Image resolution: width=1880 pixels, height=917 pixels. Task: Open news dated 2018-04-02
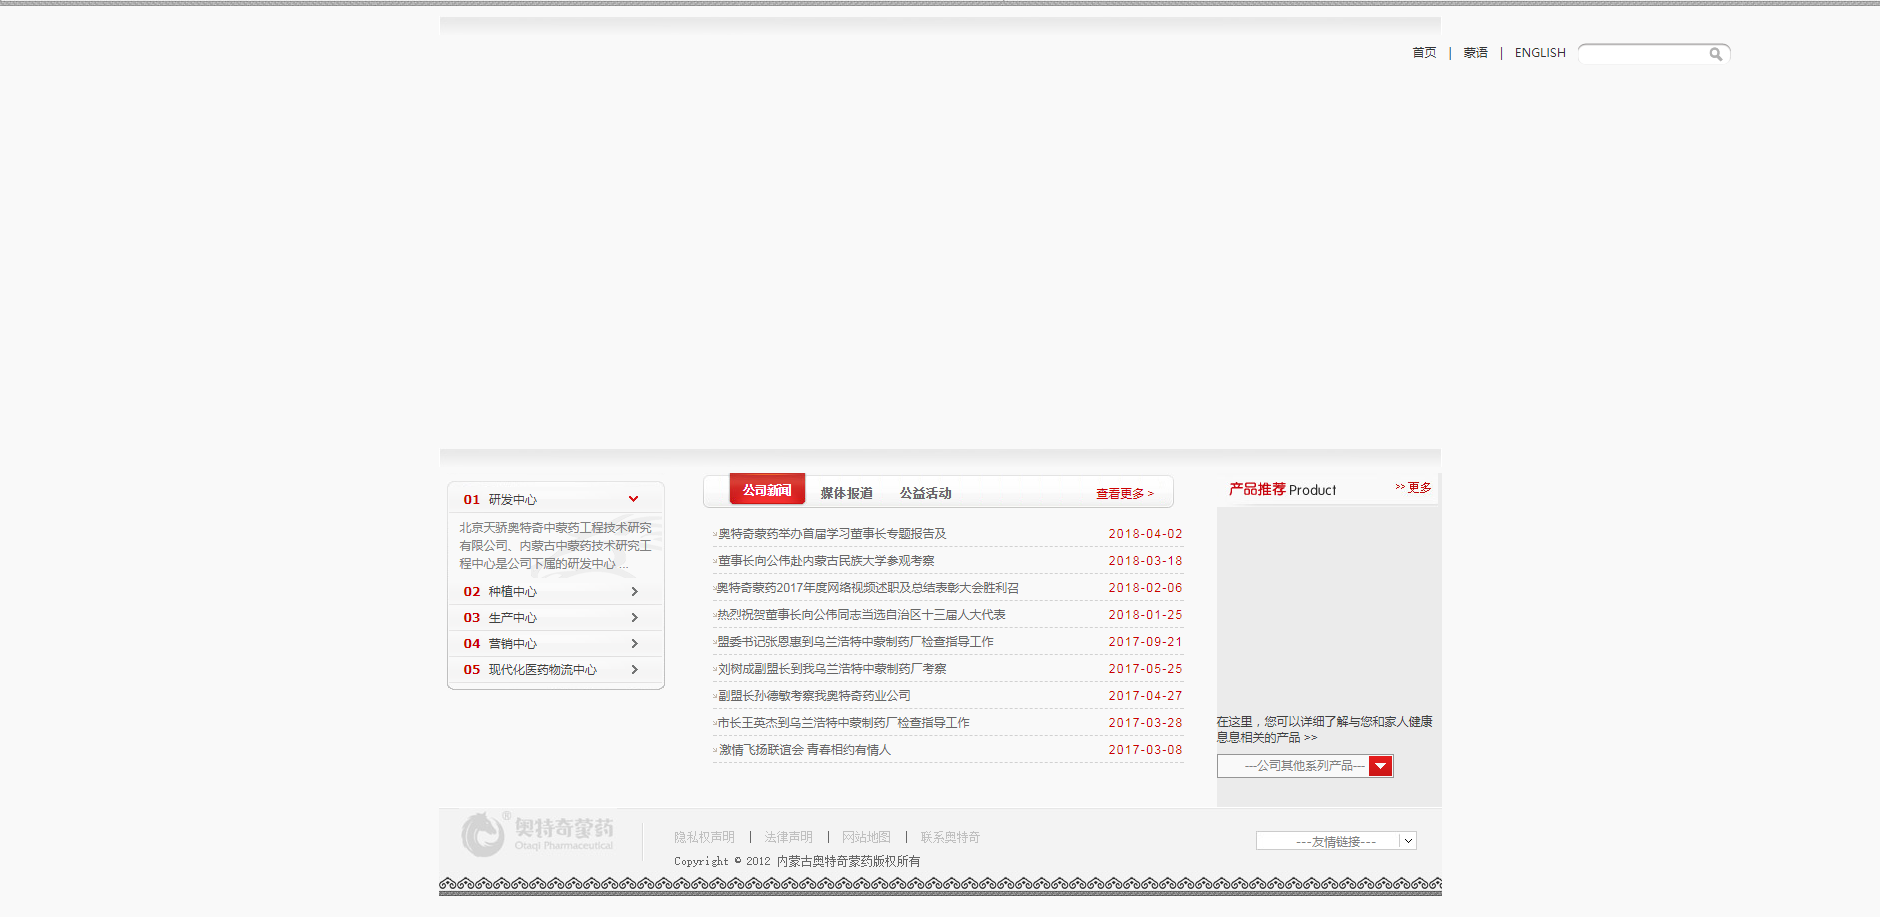tap(831, 534)
